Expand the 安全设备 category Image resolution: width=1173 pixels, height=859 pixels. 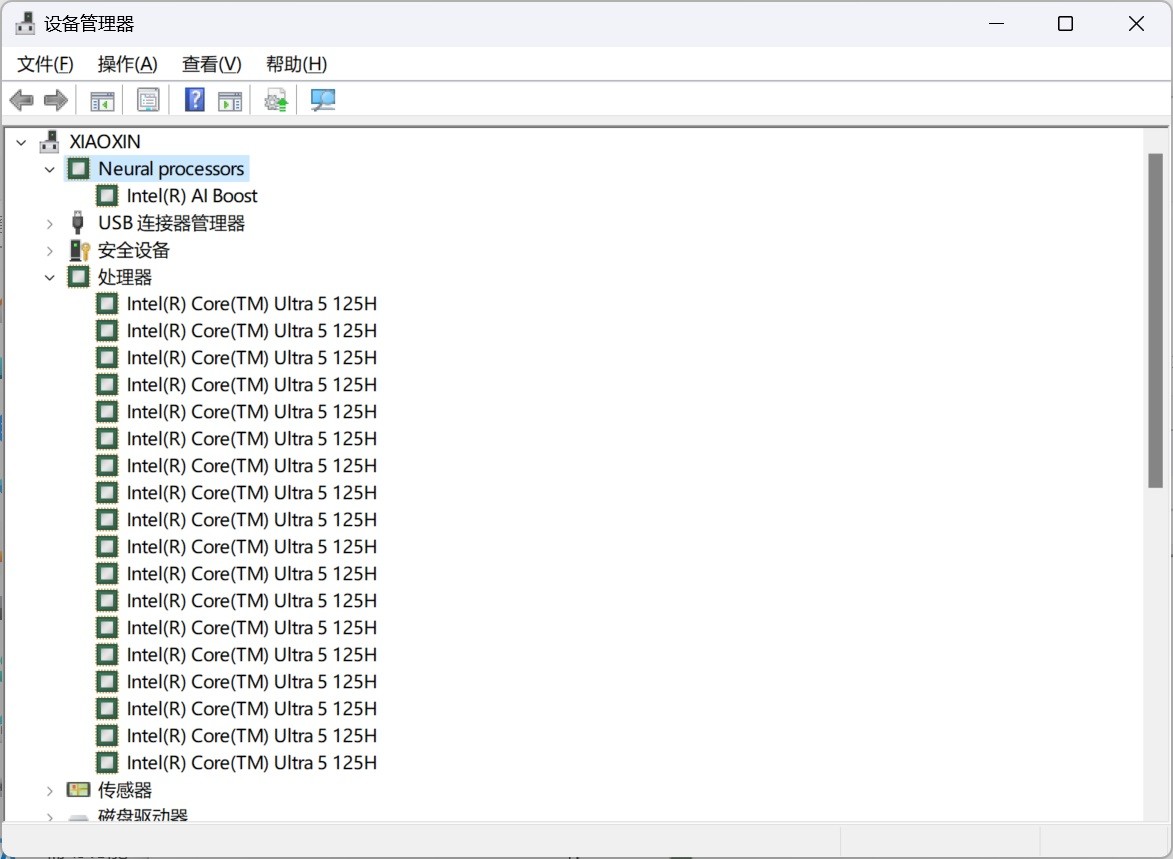50,250
